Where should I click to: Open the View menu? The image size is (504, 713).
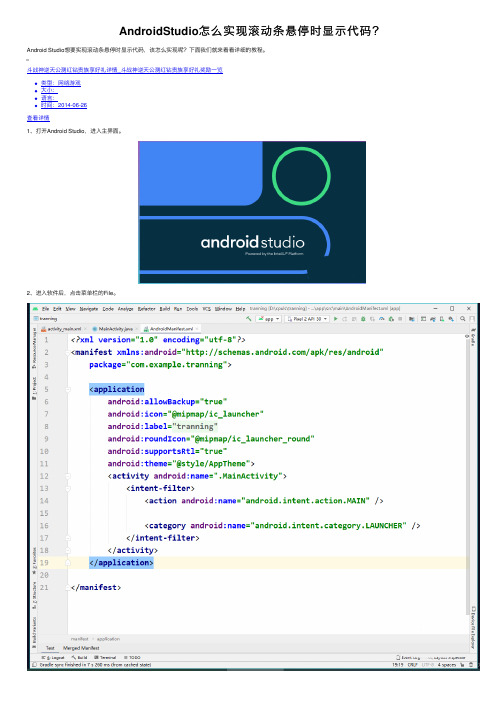pos(71,309)
